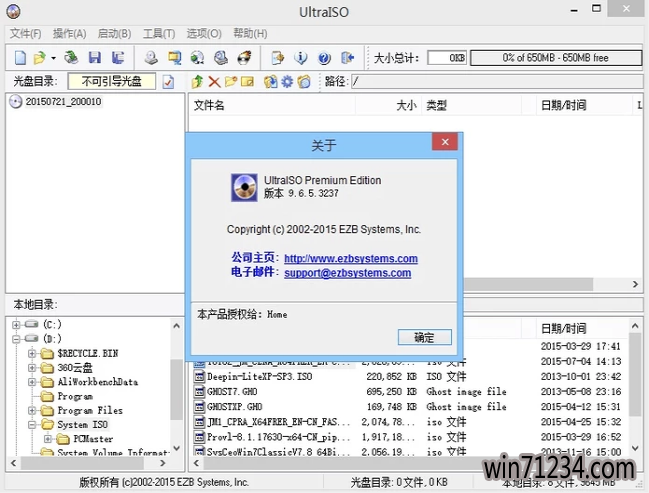Click the blue Info toolbar icon
This screenshot has width=649, height=493.
pos(300,58)
